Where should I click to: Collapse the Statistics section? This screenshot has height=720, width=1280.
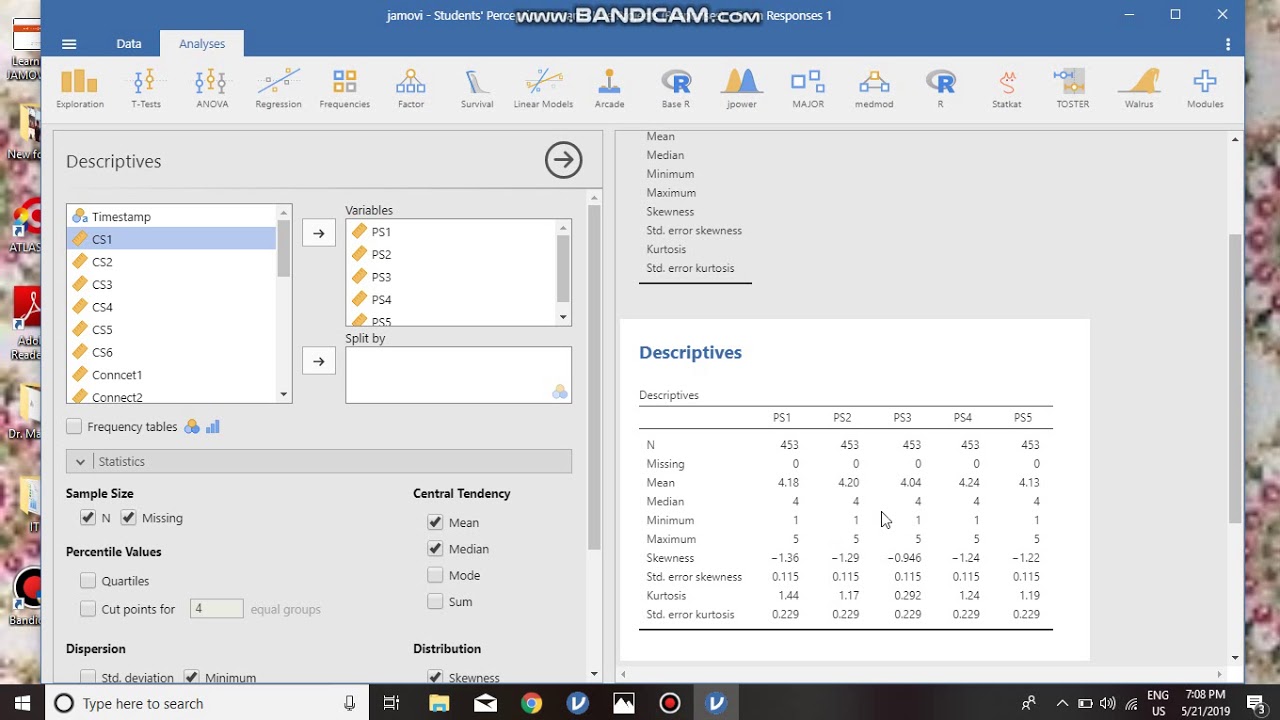(x=80, y=462)
